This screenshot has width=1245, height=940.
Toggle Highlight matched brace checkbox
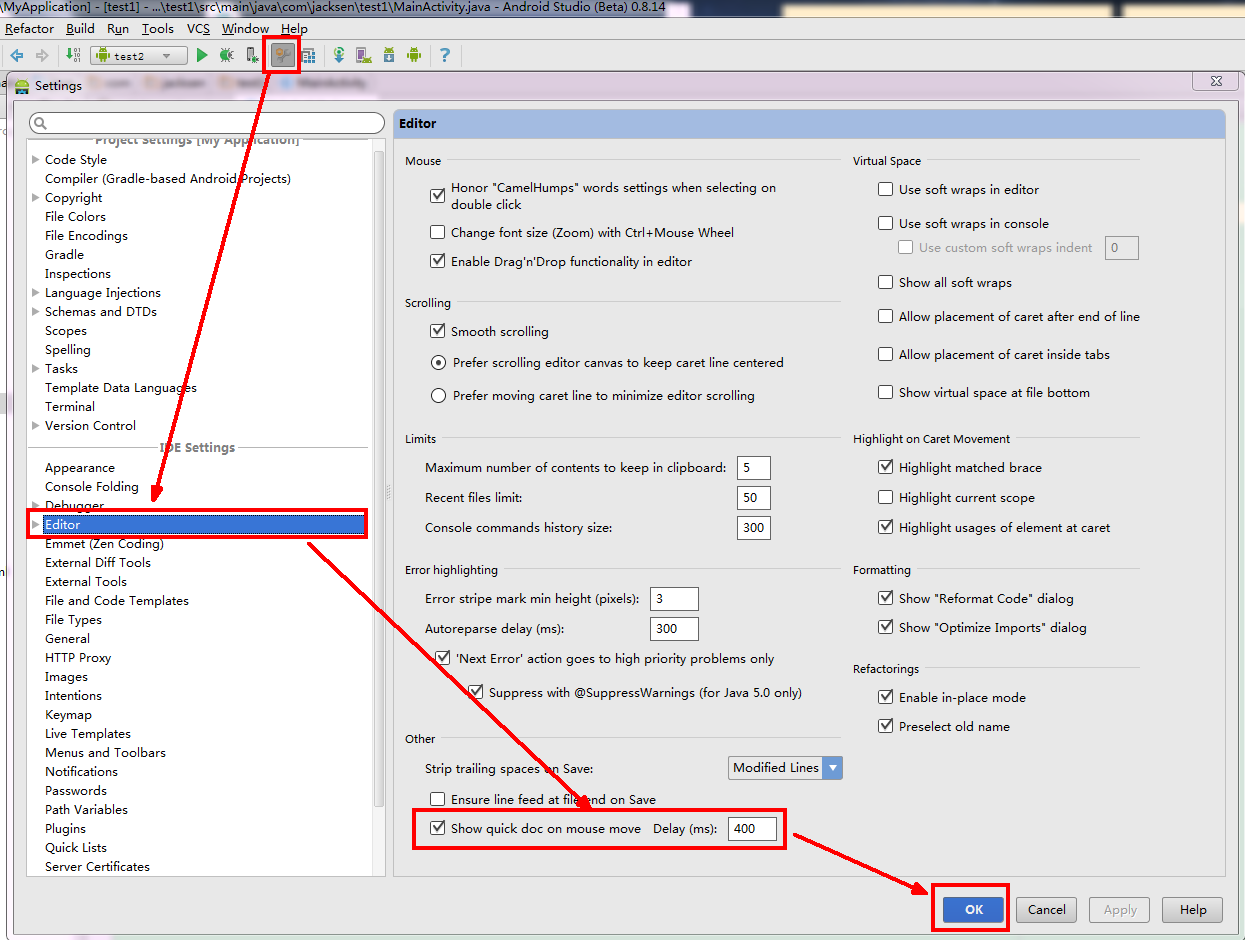[x=885, y=467]
